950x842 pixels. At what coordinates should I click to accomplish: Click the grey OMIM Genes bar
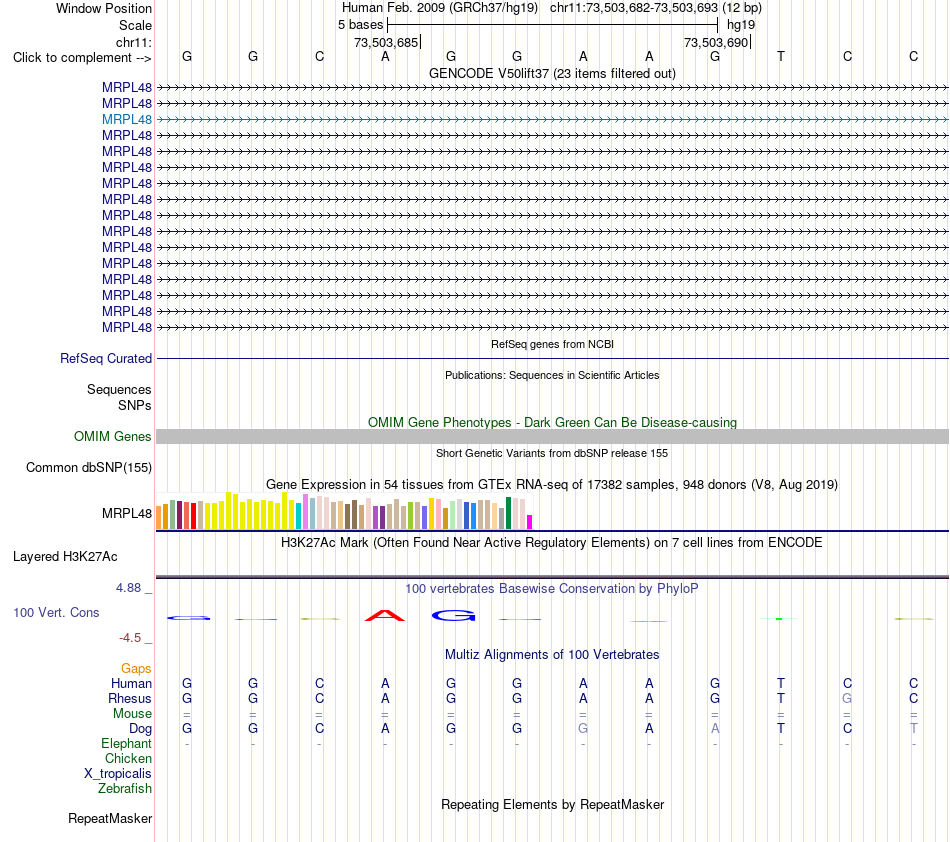coord(552,437)
